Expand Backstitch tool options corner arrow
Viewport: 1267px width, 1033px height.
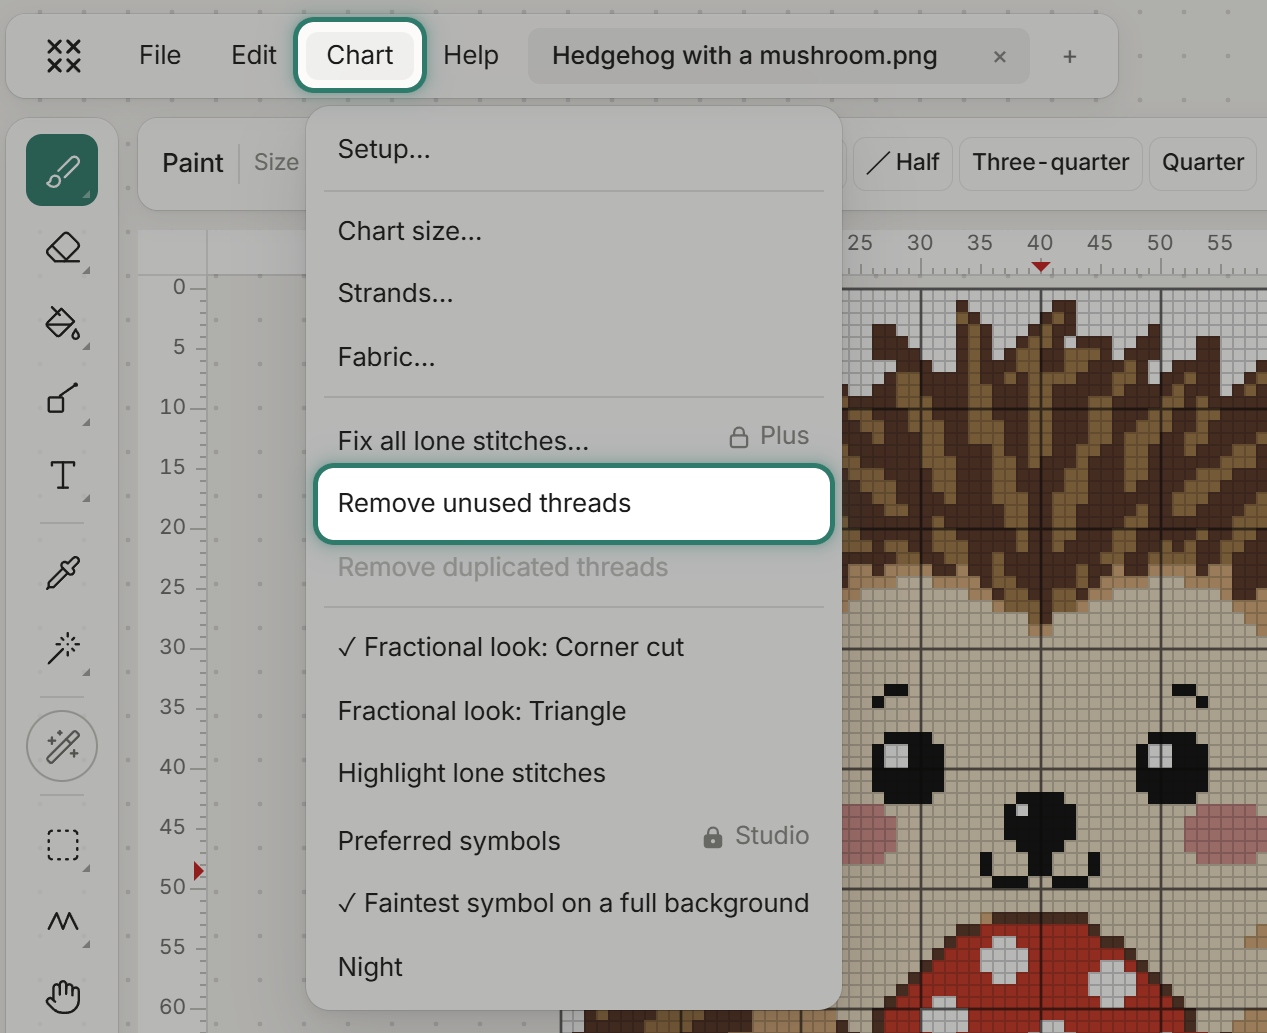86,423
